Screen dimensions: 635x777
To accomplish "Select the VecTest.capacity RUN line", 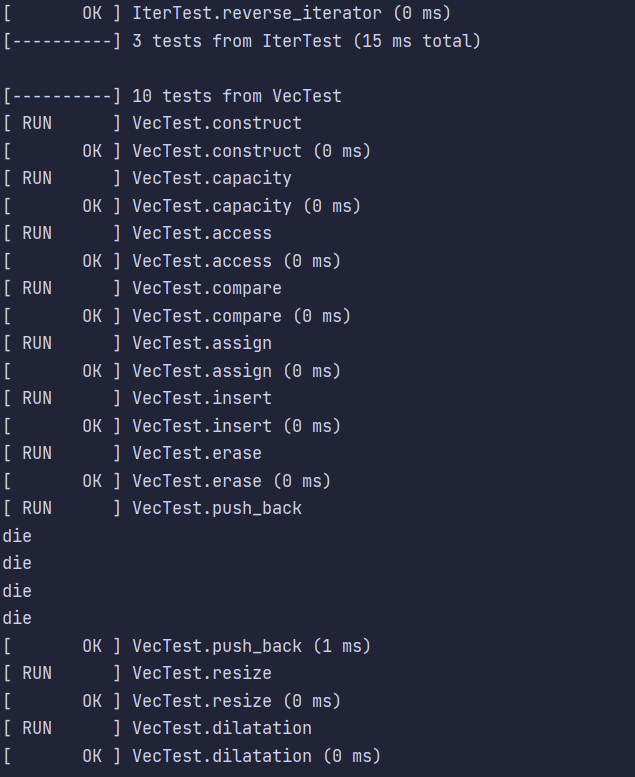I will (x=147, y=178).
